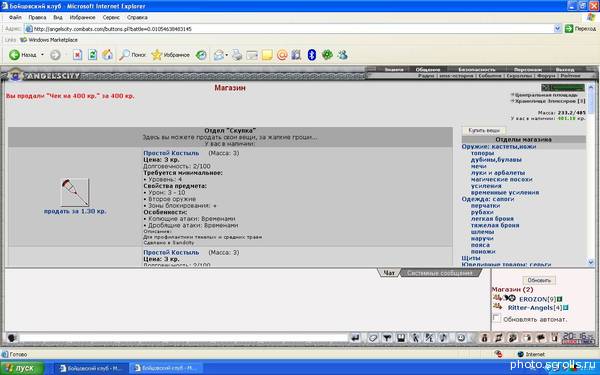Open the топоры shop section

[482, 153]
